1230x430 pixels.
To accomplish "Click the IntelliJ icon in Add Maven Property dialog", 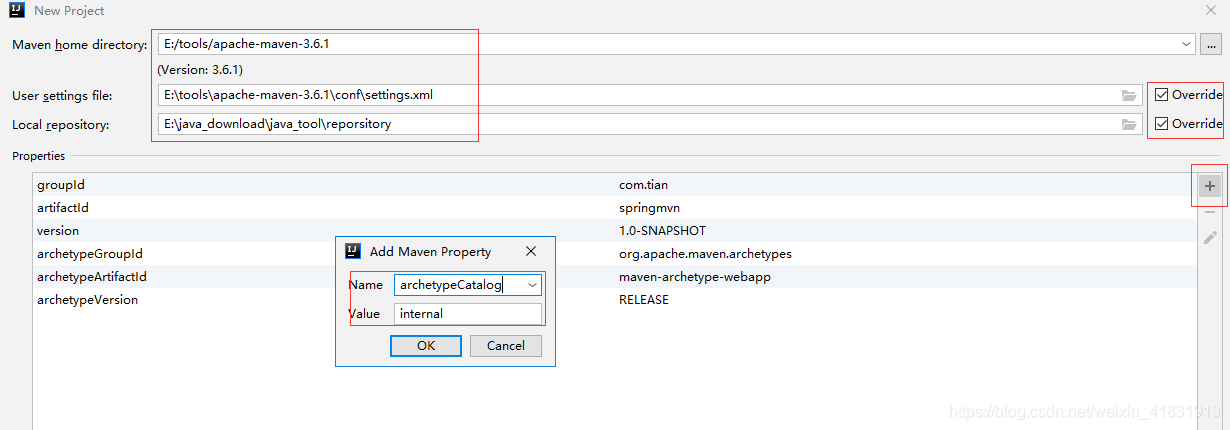I will (x=352, y=251).
